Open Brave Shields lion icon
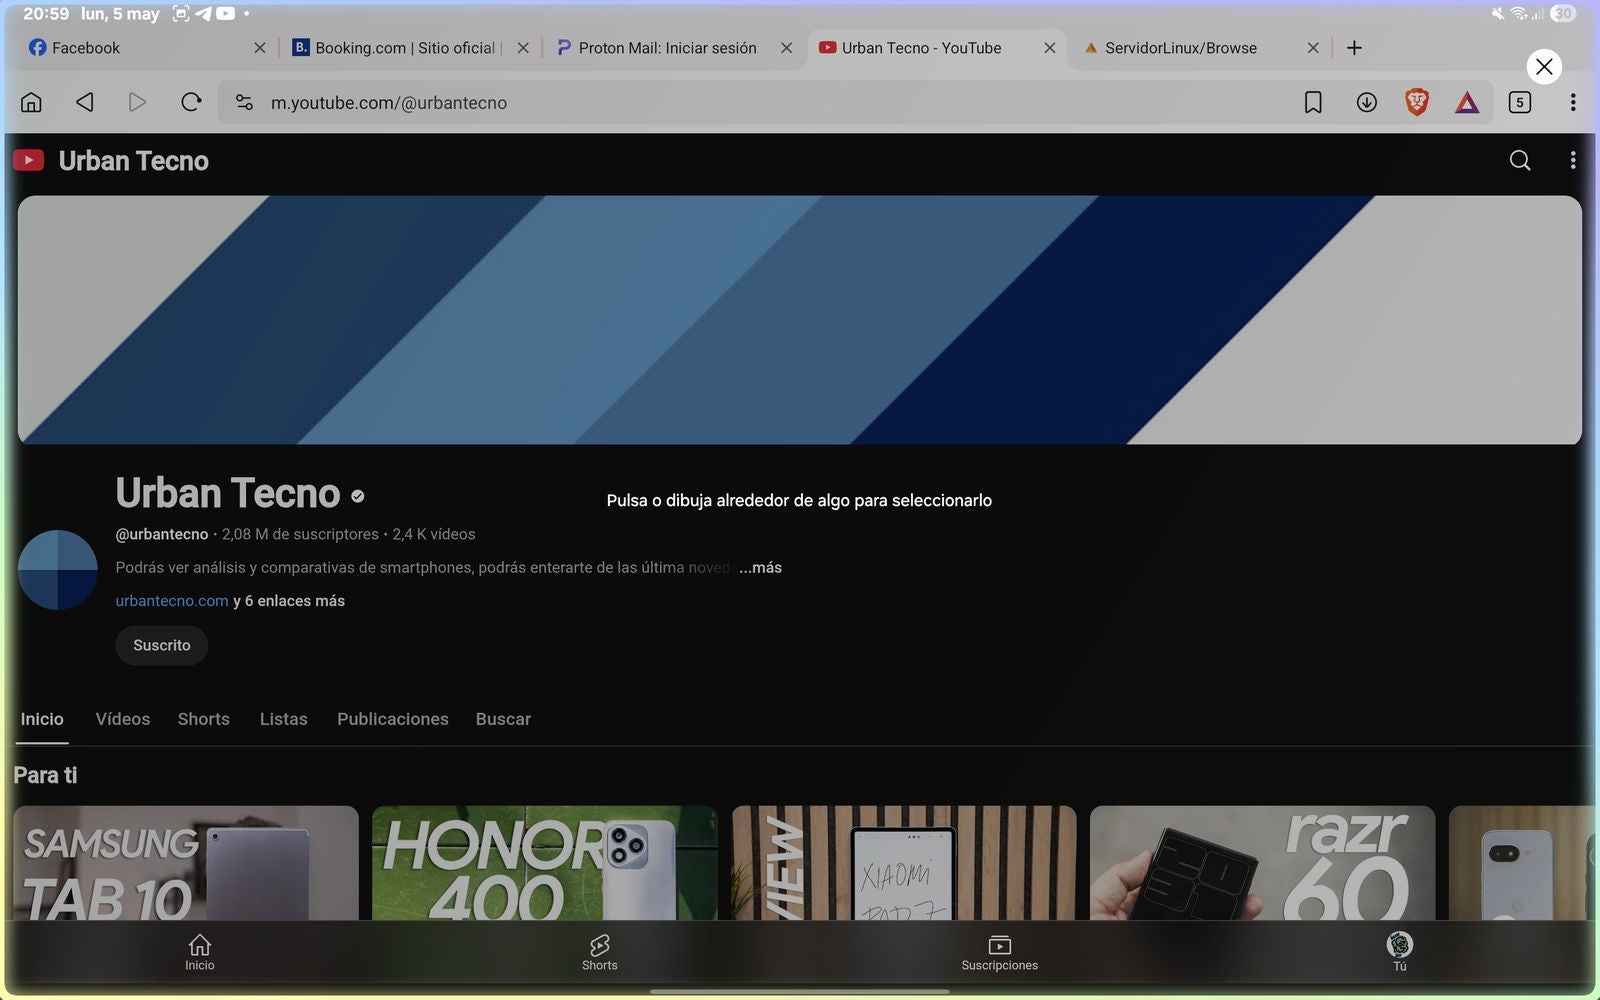The width and height of the screenshot is (1600, 1000). pos(1416,102)
